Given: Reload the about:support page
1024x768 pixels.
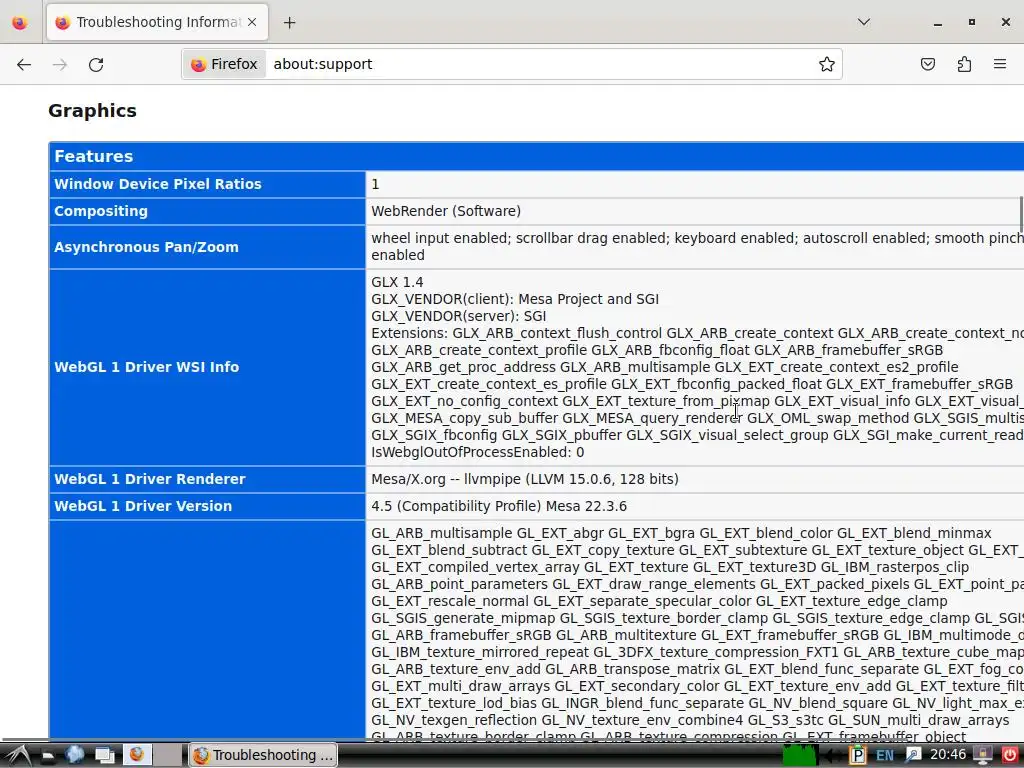Looking at the screenshot, I should click(96, 64).
